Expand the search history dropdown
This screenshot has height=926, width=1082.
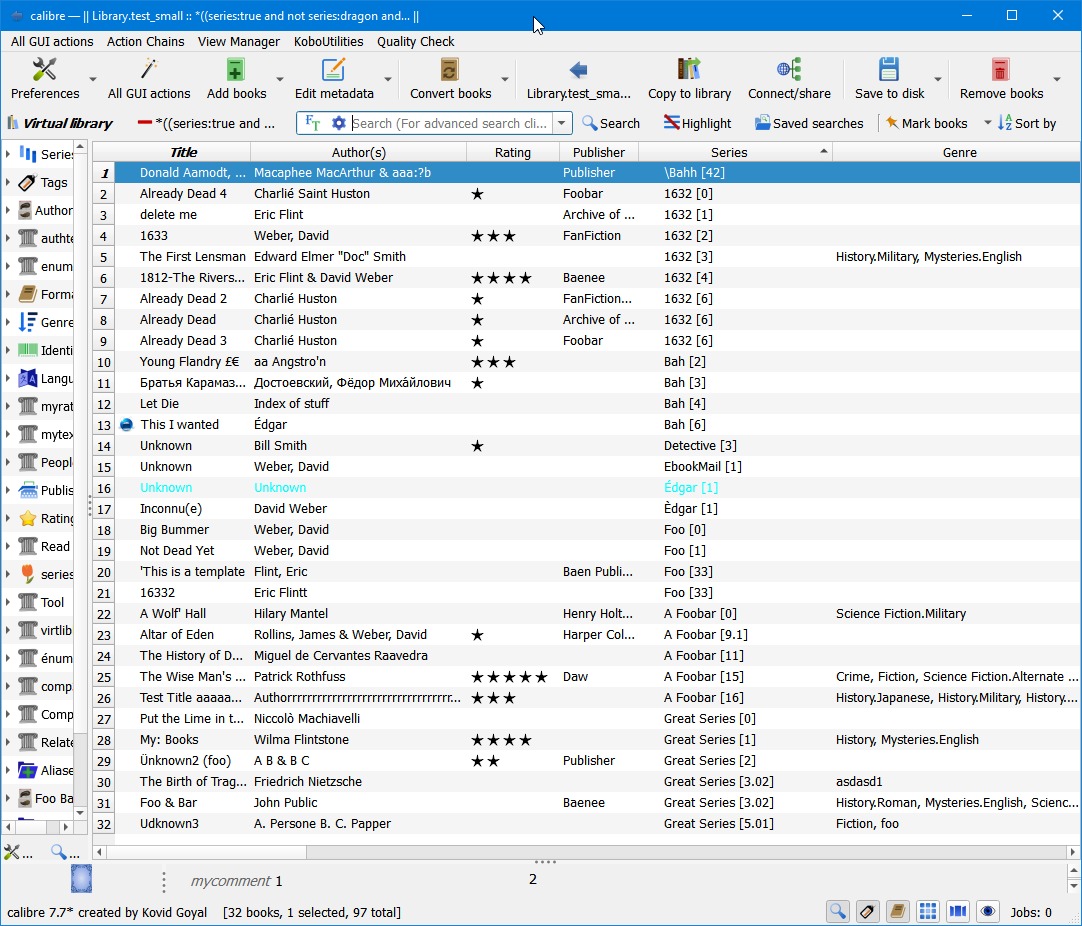click(562, 123)
